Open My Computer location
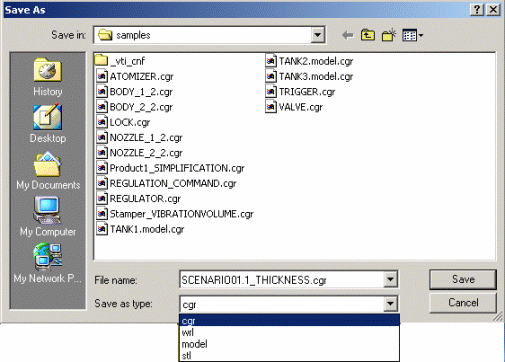 (48, 216)
